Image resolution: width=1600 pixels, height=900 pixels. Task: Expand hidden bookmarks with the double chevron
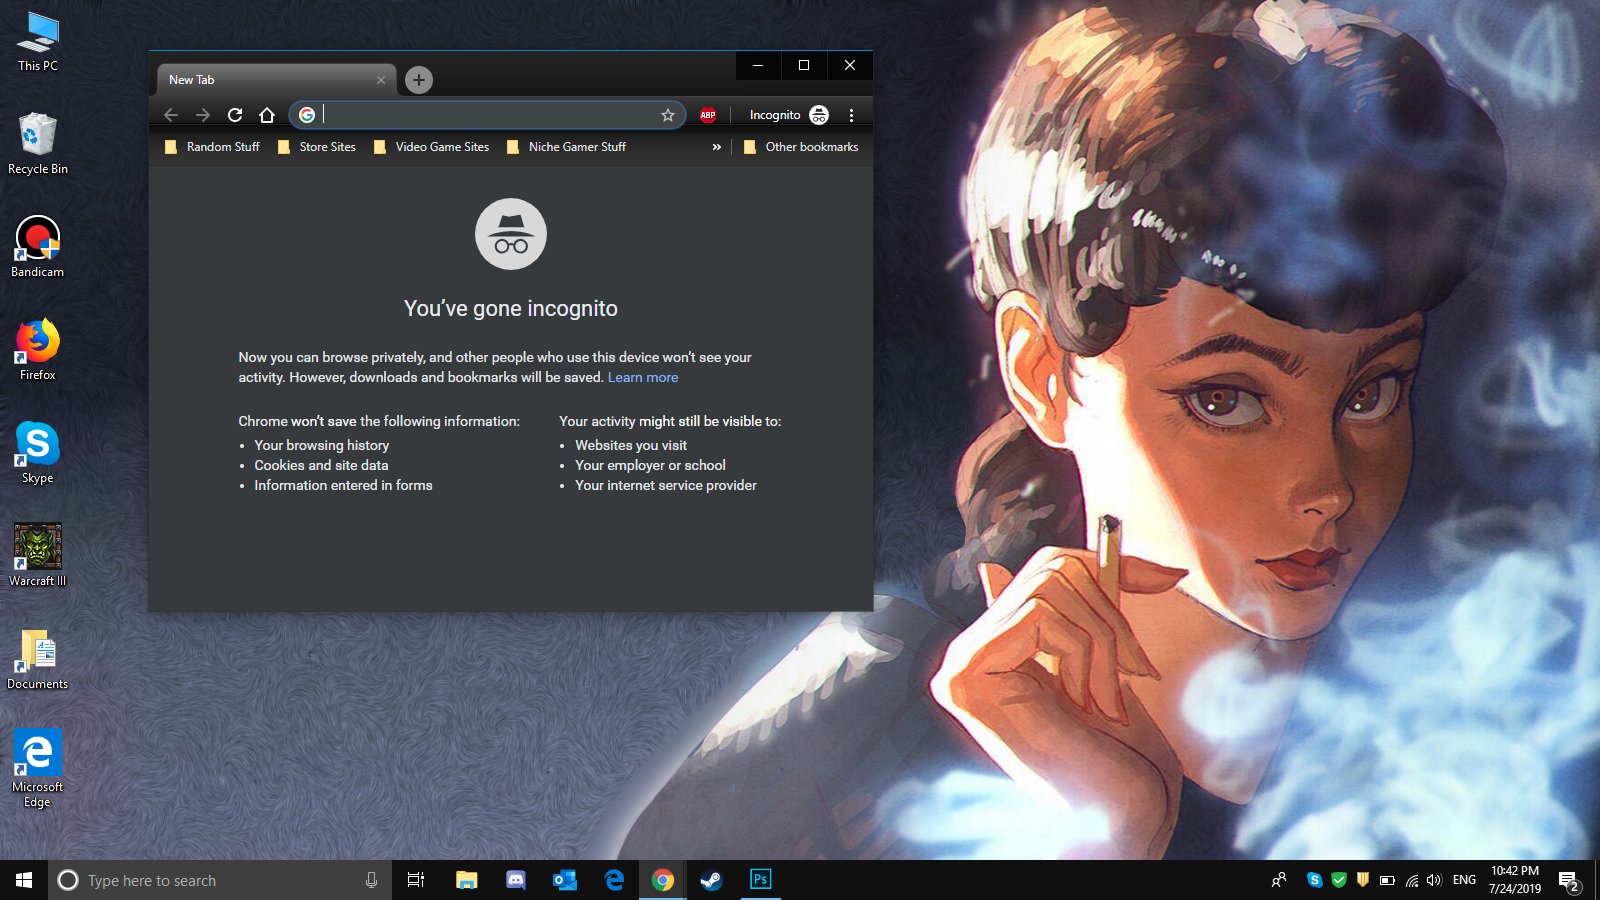[716, 147]
